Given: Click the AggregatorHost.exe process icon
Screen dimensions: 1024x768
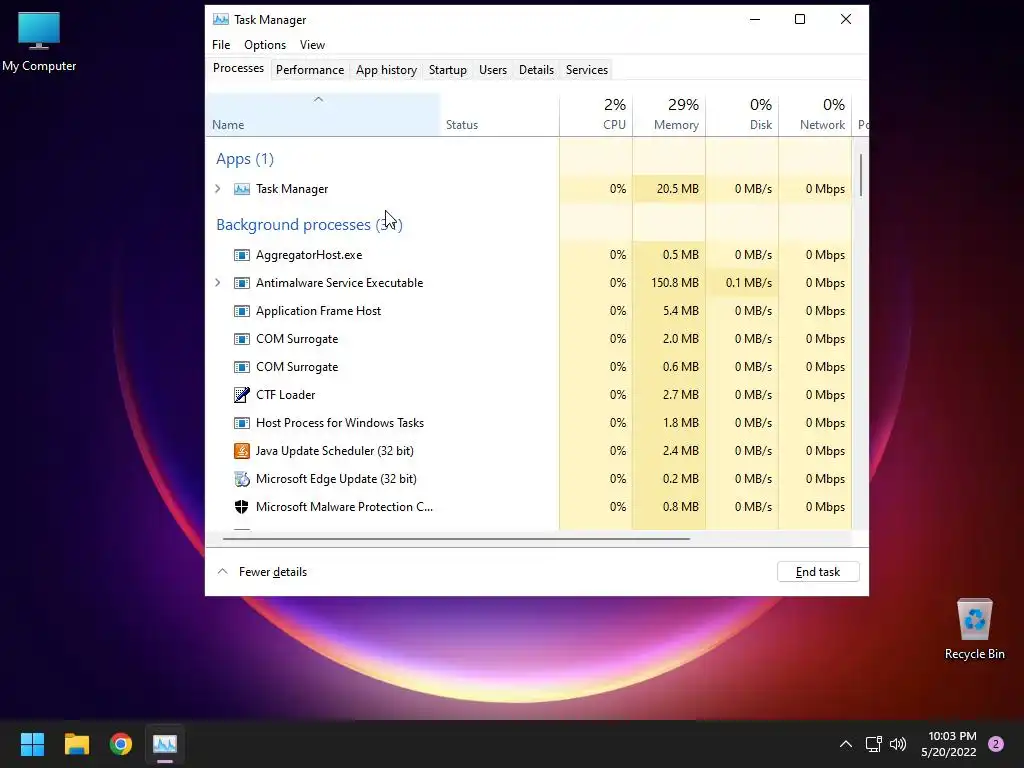Looking at the screenshot, I should coord(242,255).
